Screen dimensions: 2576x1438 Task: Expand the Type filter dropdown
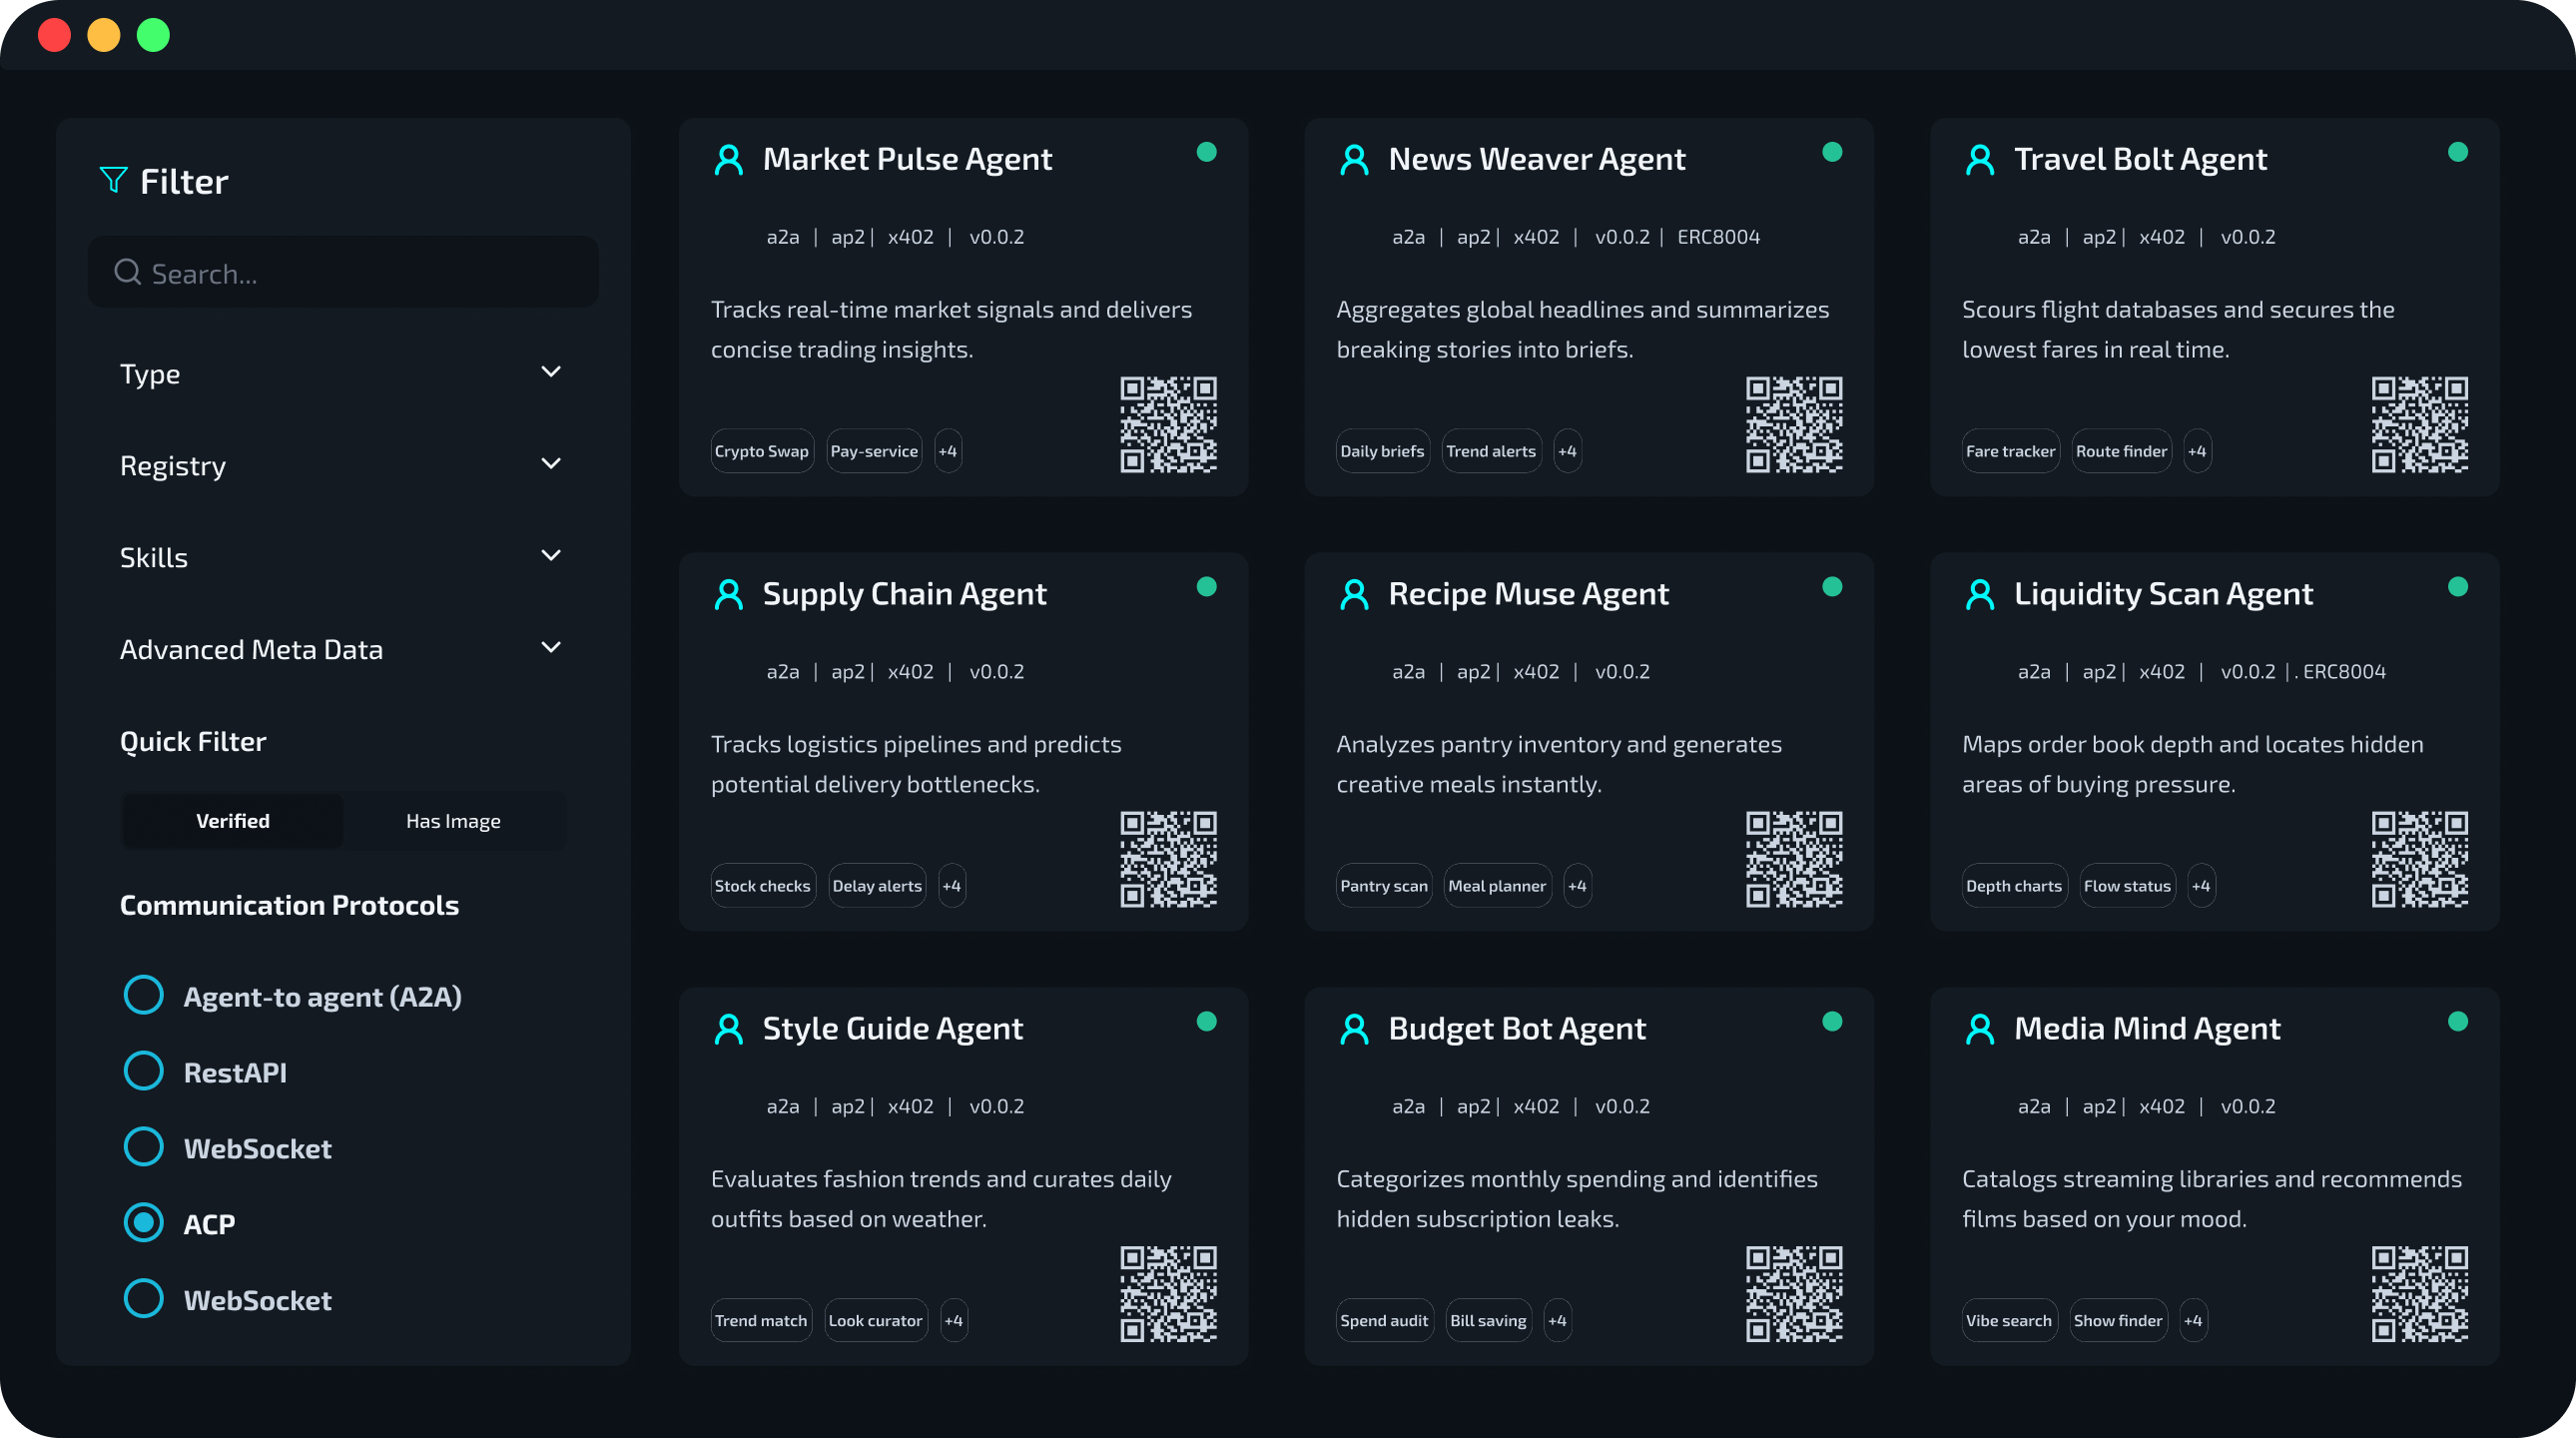[550, 372]
